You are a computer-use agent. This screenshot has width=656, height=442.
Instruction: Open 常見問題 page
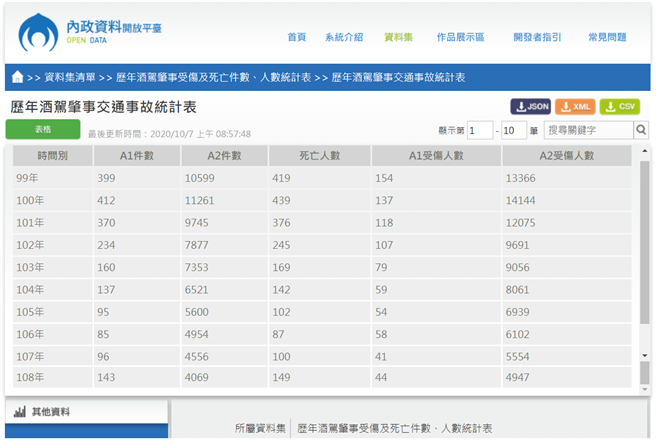(x=607, y=38)
